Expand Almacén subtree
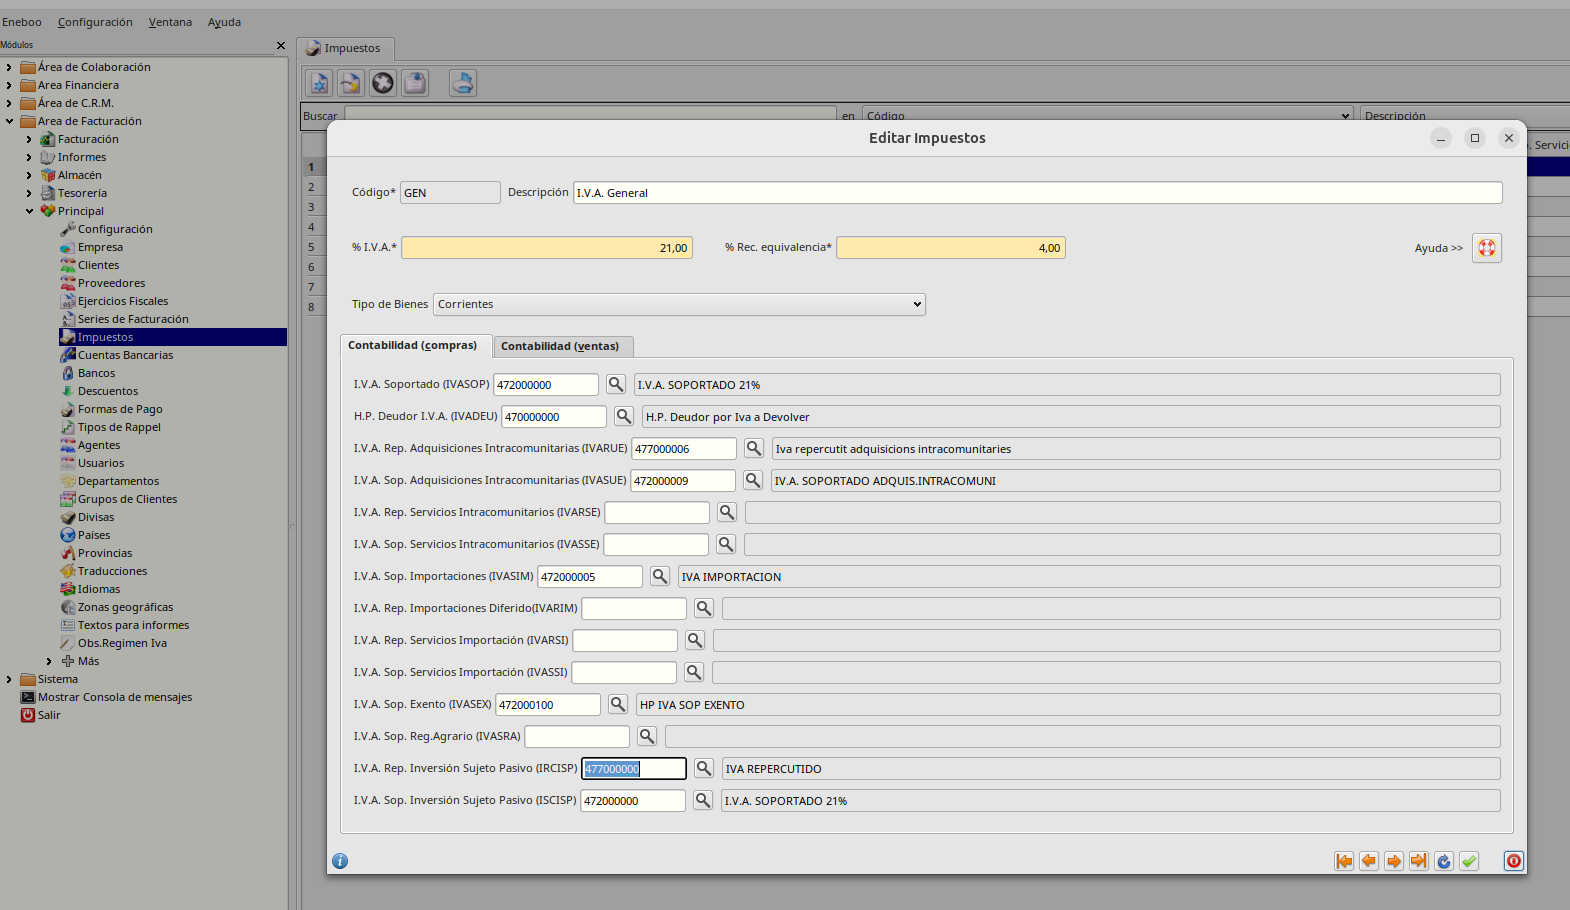1570x910 pixels. click(29, 175)
